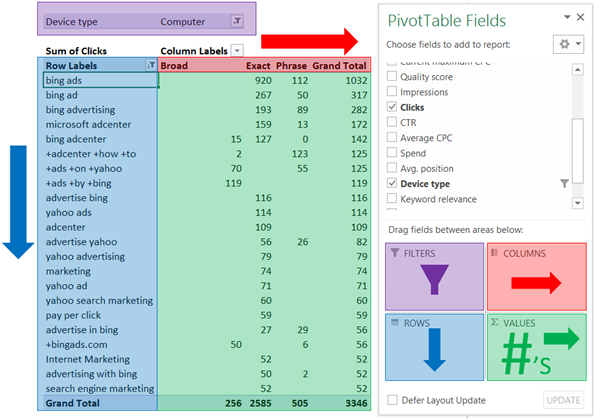Uncheck the Device type field

tap(392, 183)
